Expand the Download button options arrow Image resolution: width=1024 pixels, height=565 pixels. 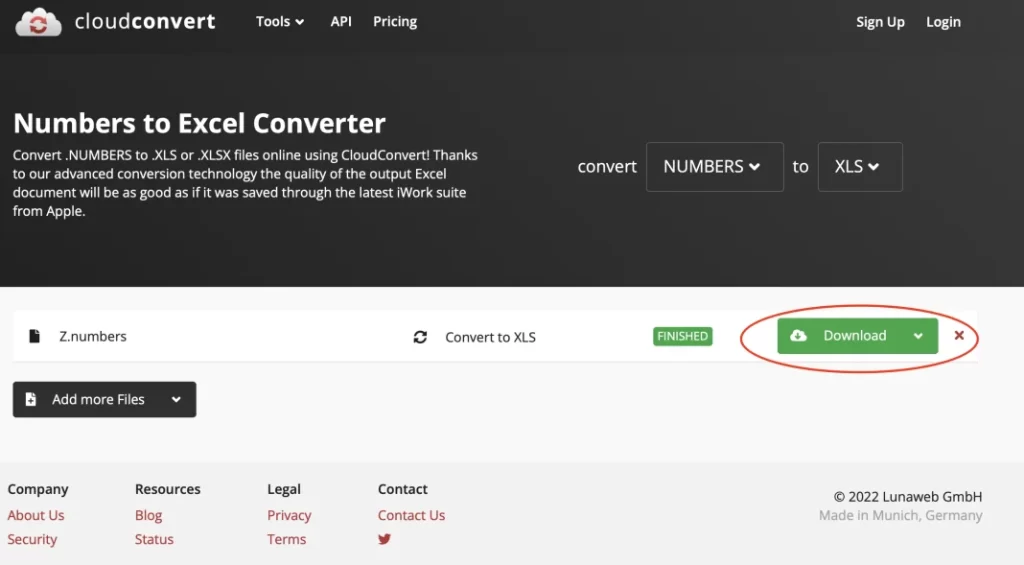coord(918,336)
